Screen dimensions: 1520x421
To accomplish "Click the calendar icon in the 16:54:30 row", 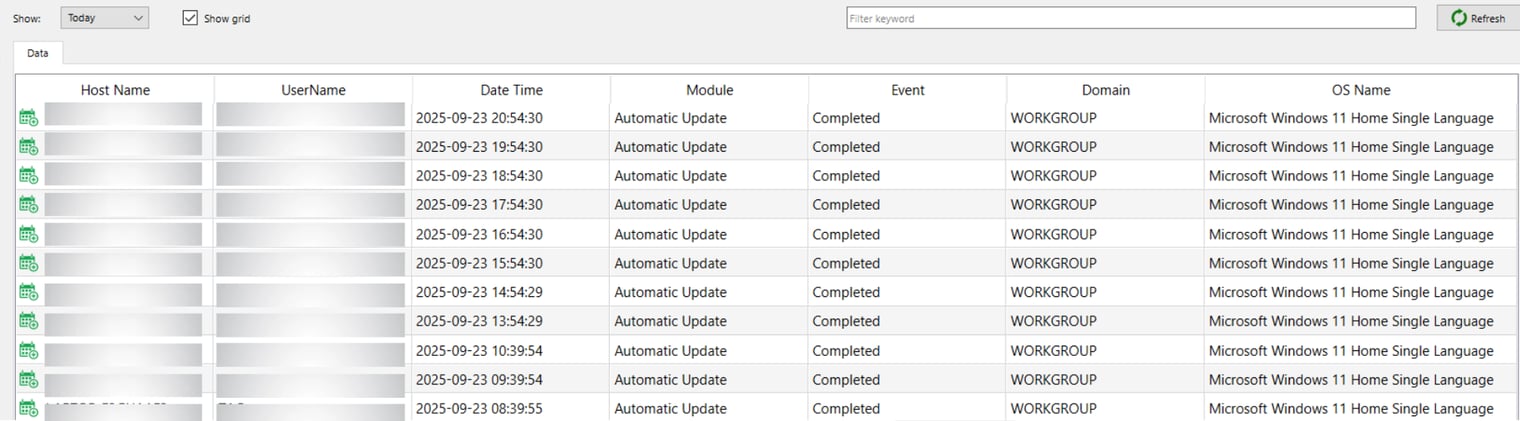I will [28, 234].
